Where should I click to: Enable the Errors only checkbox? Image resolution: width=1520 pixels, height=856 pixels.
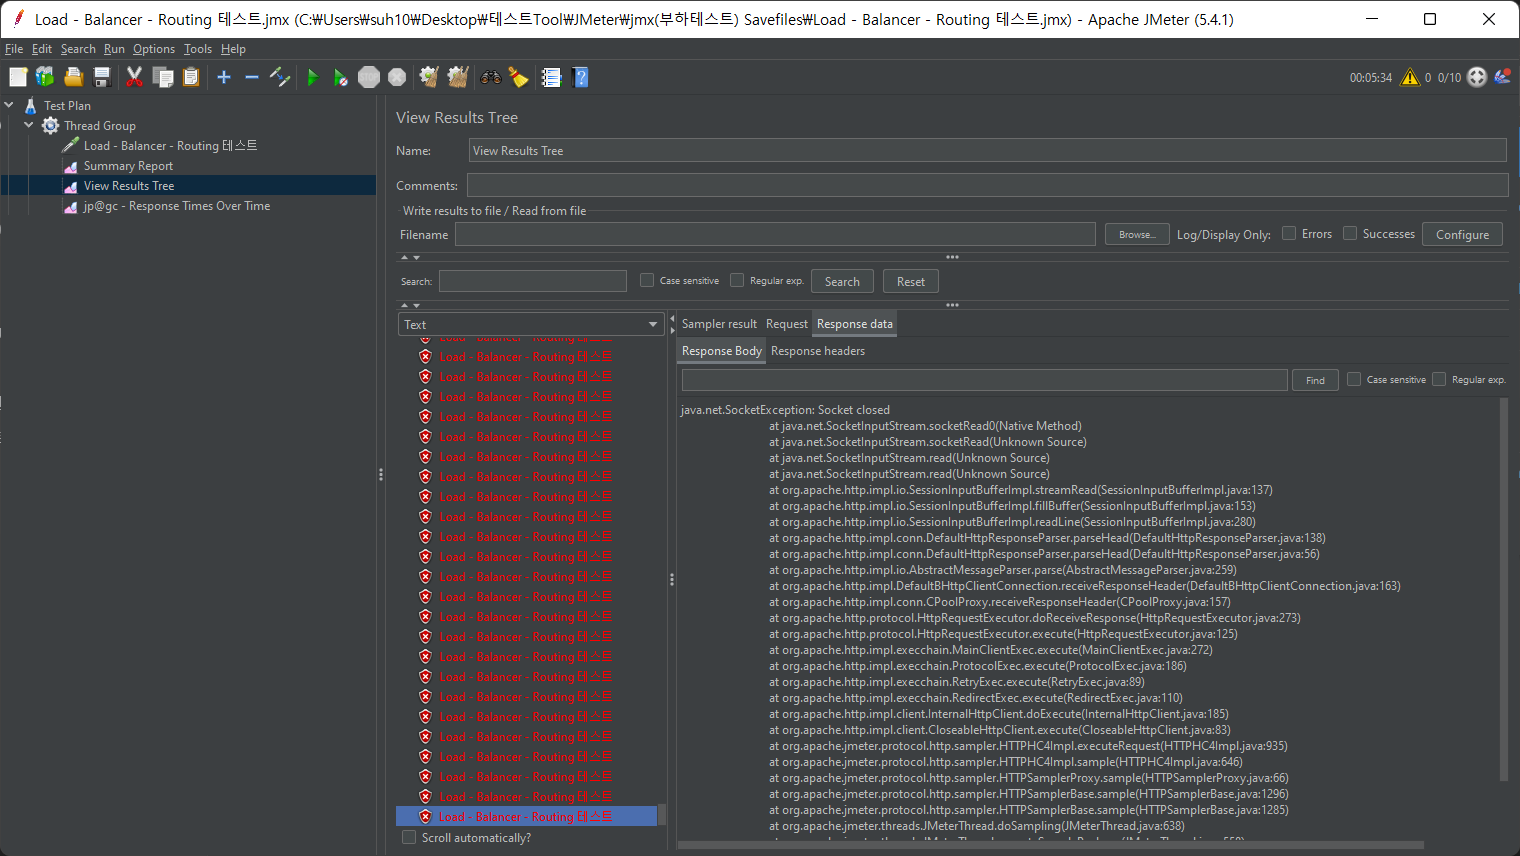click(x=1289, y=234)
